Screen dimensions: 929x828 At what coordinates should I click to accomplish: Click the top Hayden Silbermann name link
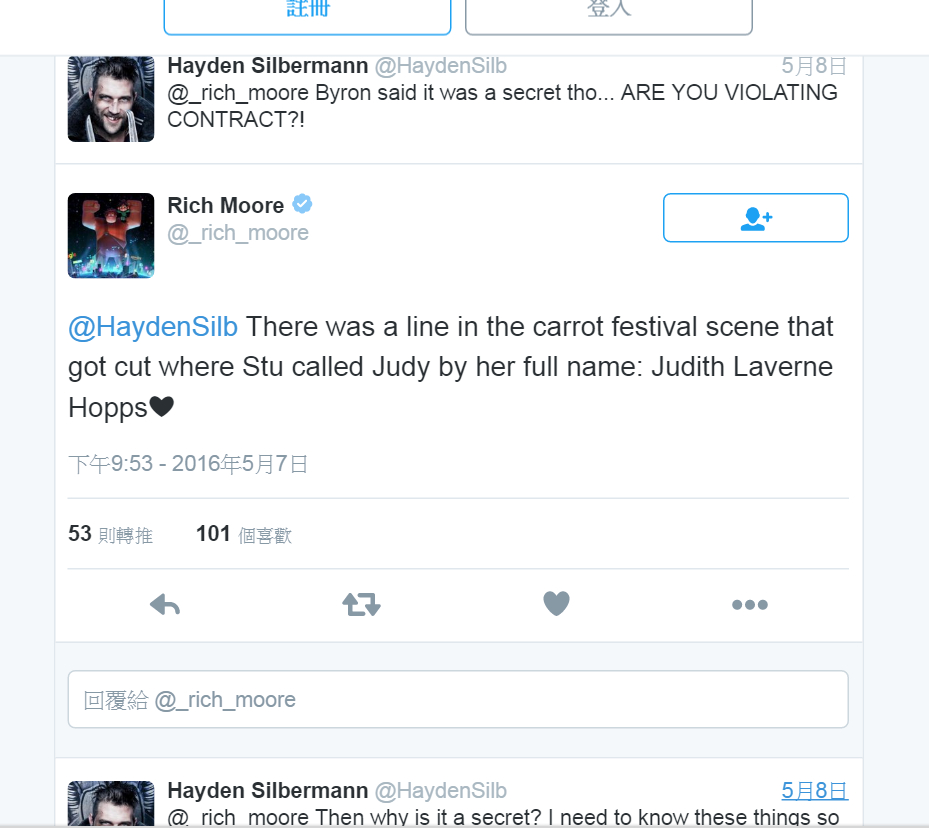[x=268, y=66]
